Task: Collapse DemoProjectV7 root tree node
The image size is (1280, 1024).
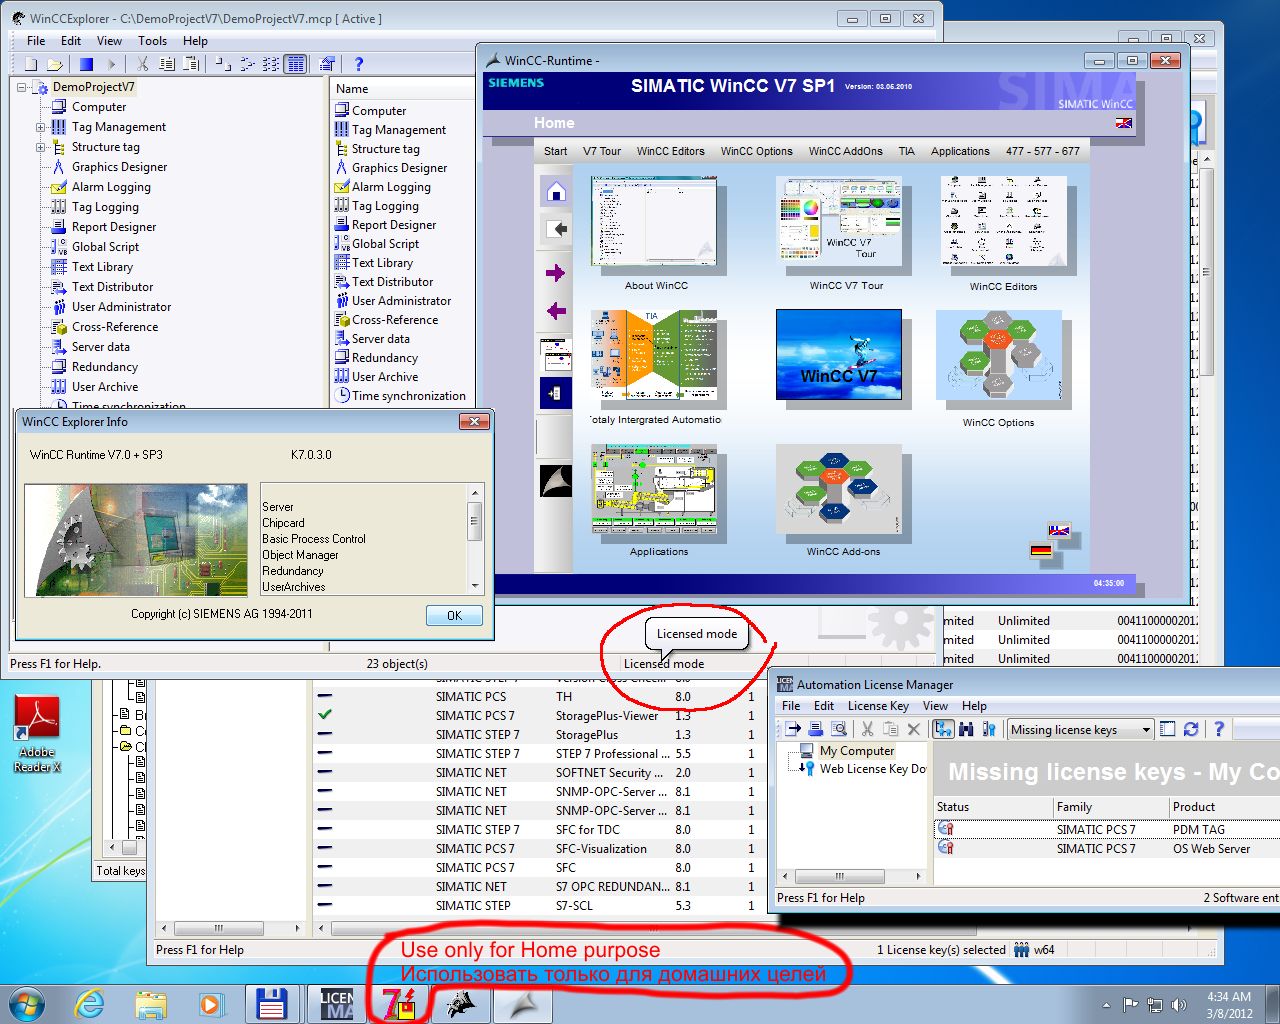Action: point(22,87)
